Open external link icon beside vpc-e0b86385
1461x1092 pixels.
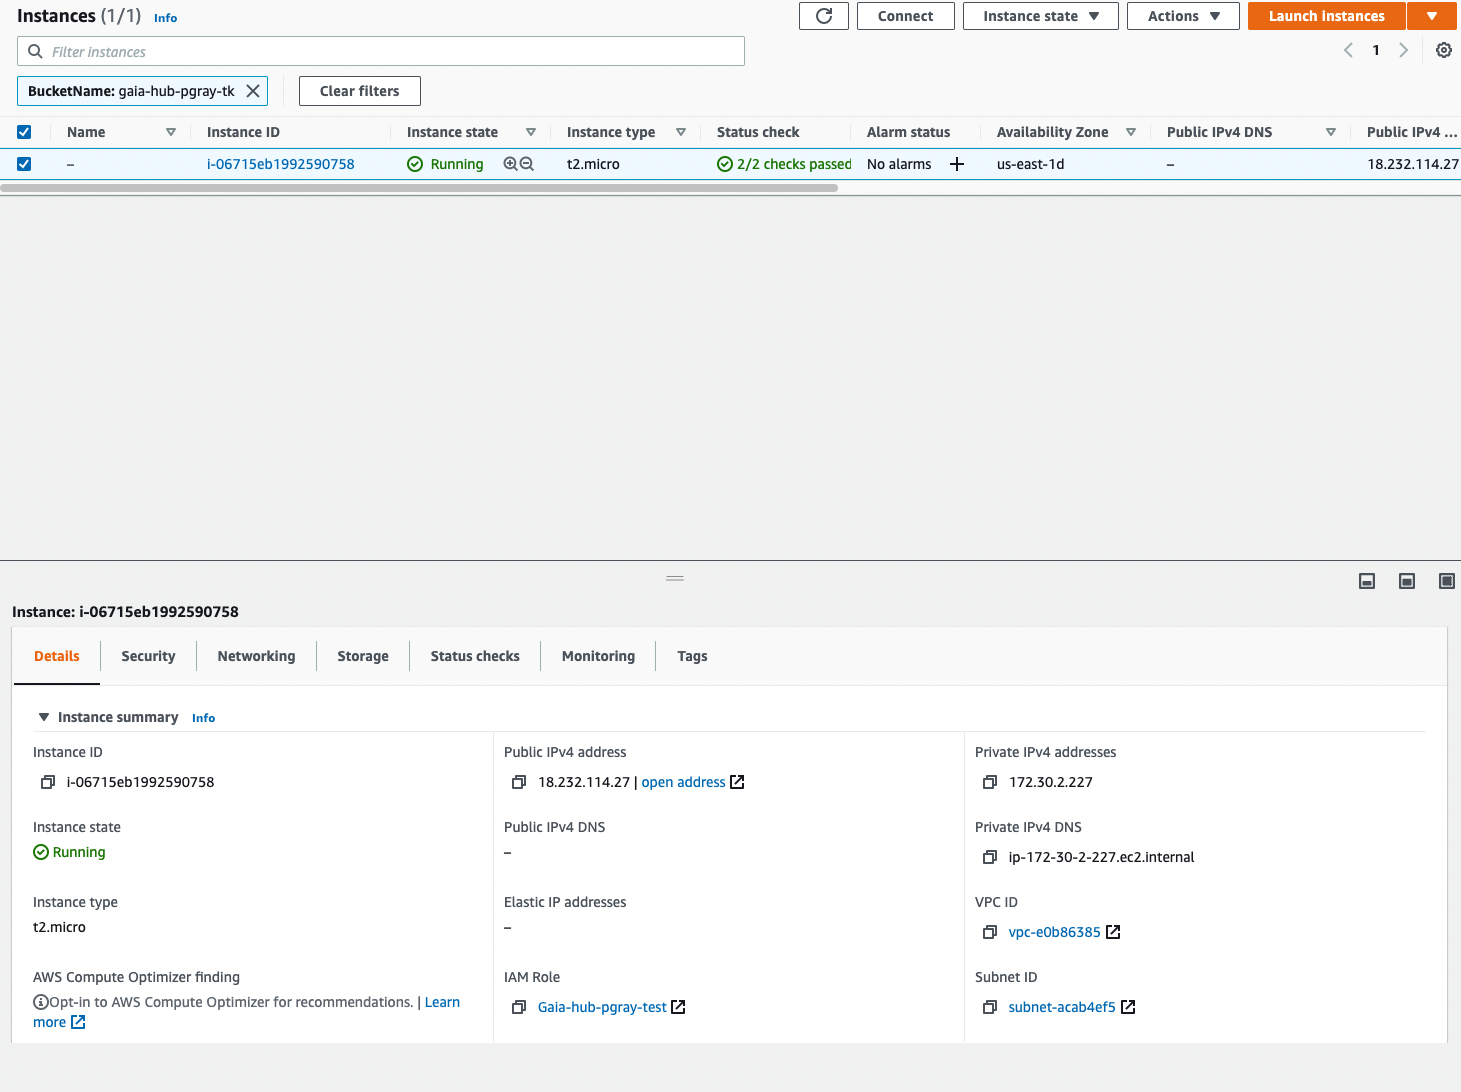coord(1113,931)
